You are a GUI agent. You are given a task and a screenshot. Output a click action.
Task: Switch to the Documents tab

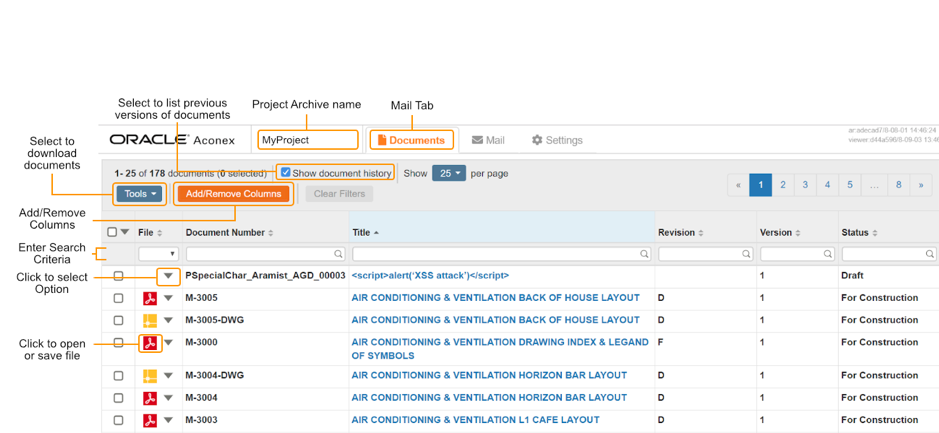411,140
